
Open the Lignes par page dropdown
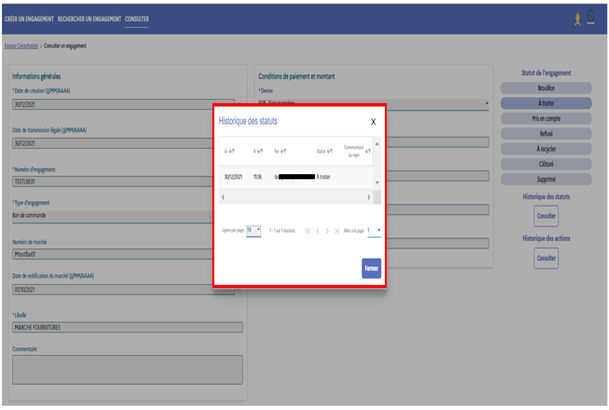[253, 230]
